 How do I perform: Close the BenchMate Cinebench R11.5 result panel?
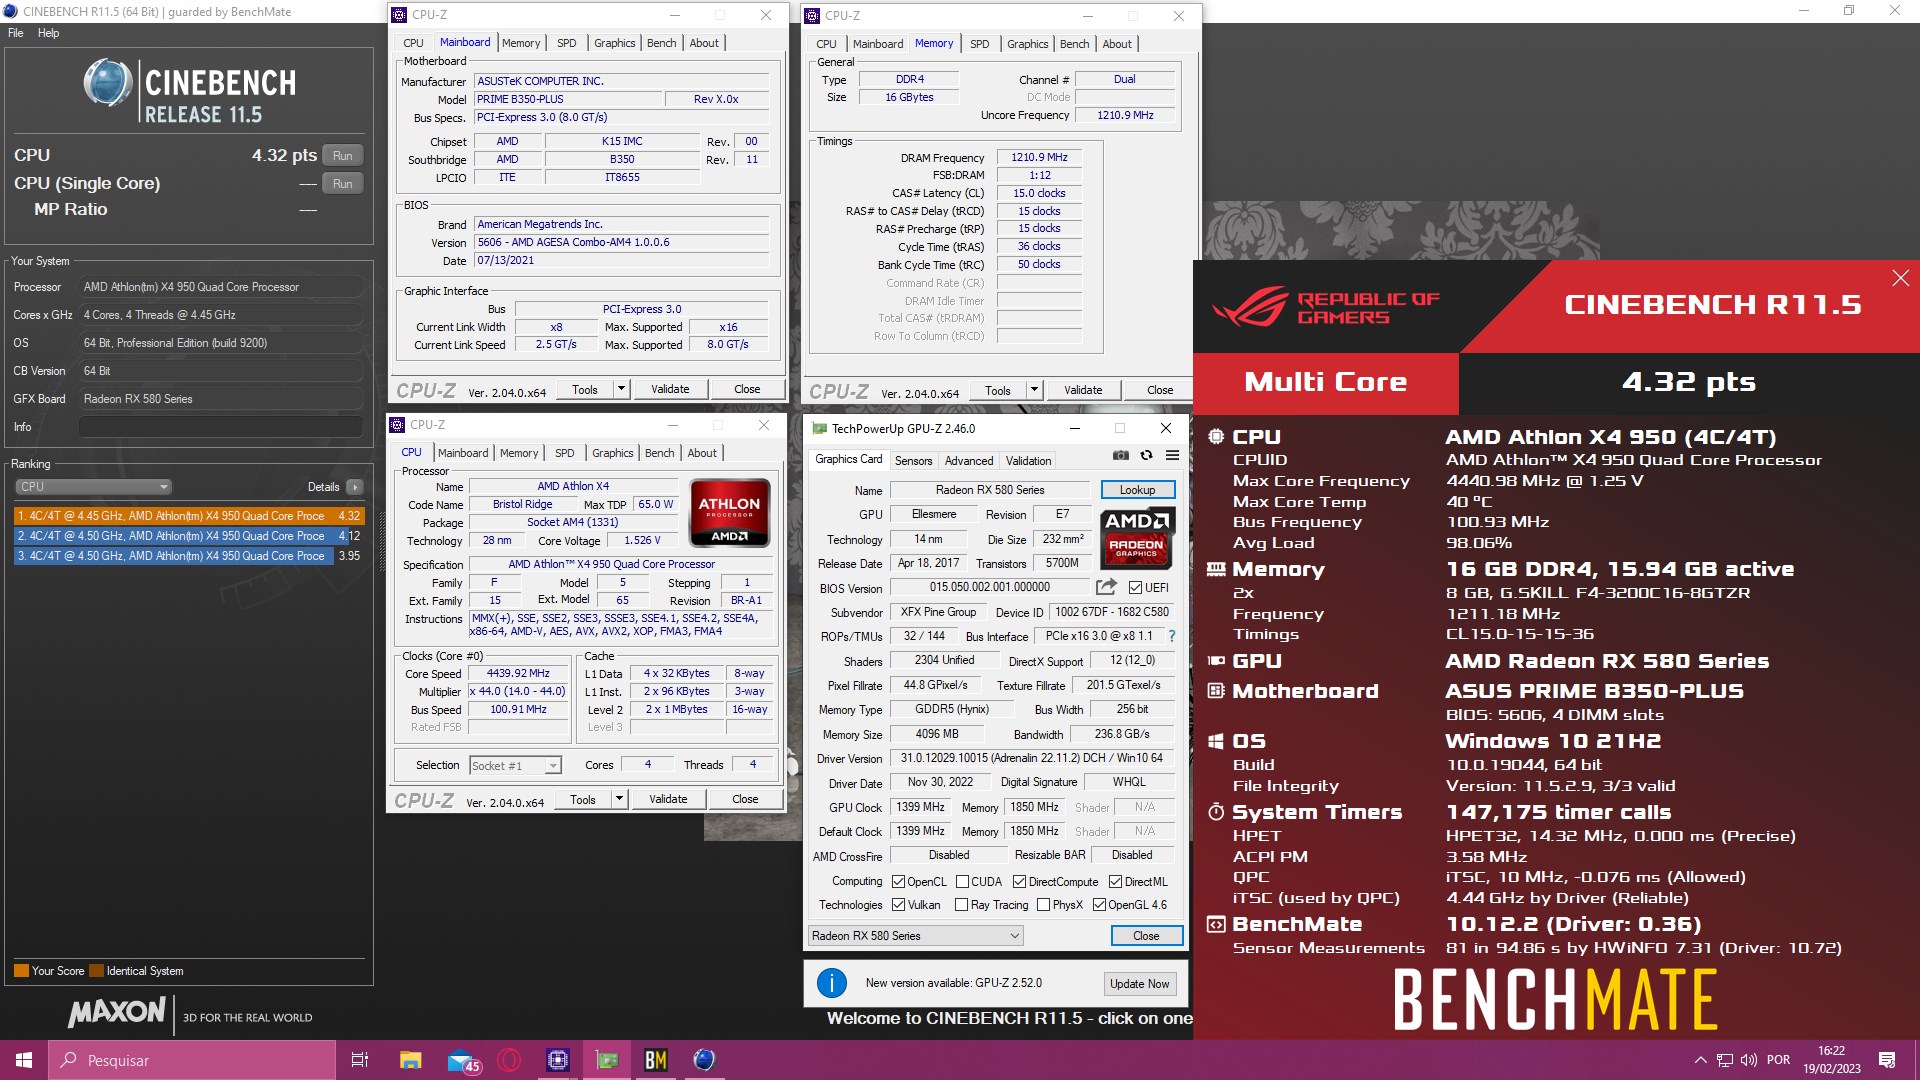click(x=1900, y=278)
